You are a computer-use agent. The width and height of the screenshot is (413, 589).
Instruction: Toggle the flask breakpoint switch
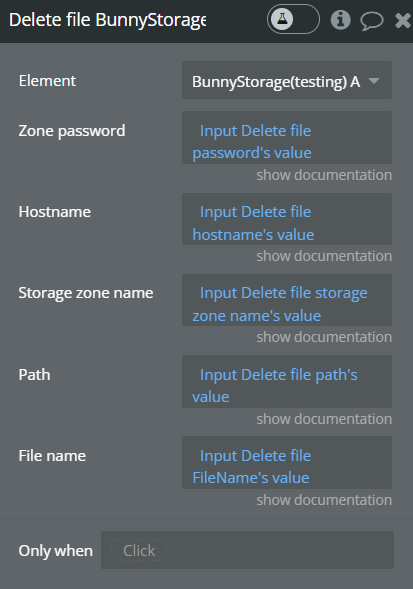point(293,19)
